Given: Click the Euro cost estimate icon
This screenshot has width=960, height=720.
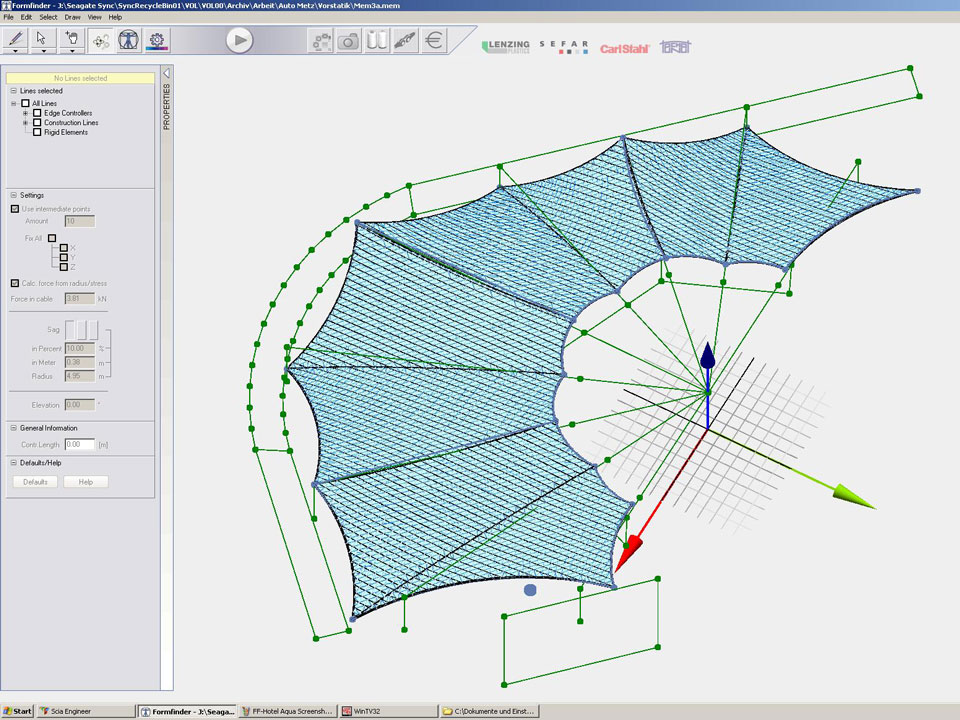Looking at the screenshot, I should click(x=433, y=41).
